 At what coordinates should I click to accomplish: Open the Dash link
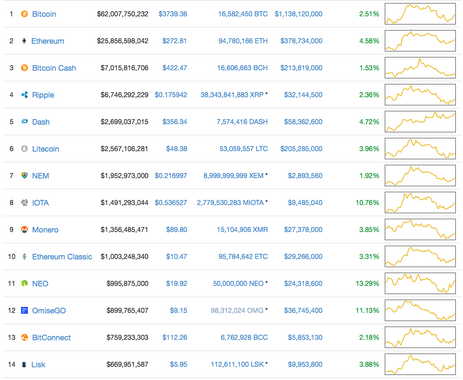click(41, 122)
